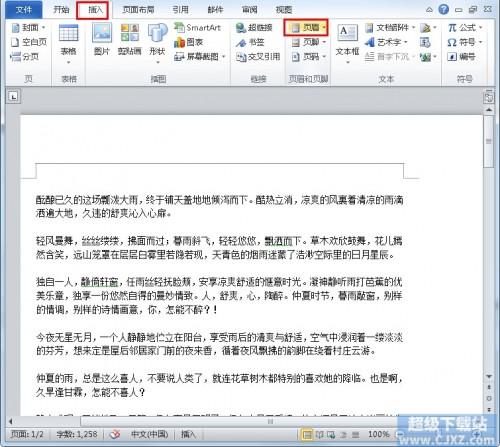
Task: Open the 文件 (File) tab
Action: [24, 10]
